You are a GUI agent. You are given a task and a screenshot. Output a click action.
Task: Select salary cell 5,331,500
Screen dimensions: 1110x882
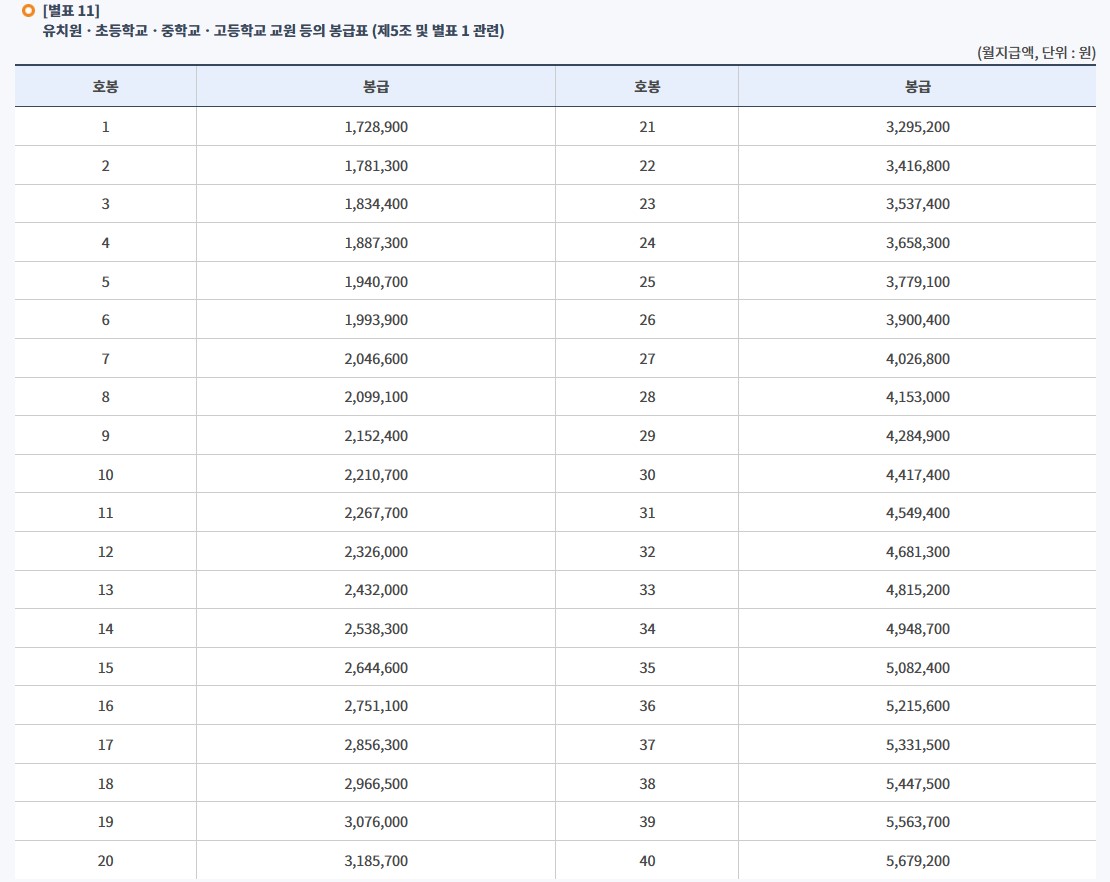tap(917, 745)
